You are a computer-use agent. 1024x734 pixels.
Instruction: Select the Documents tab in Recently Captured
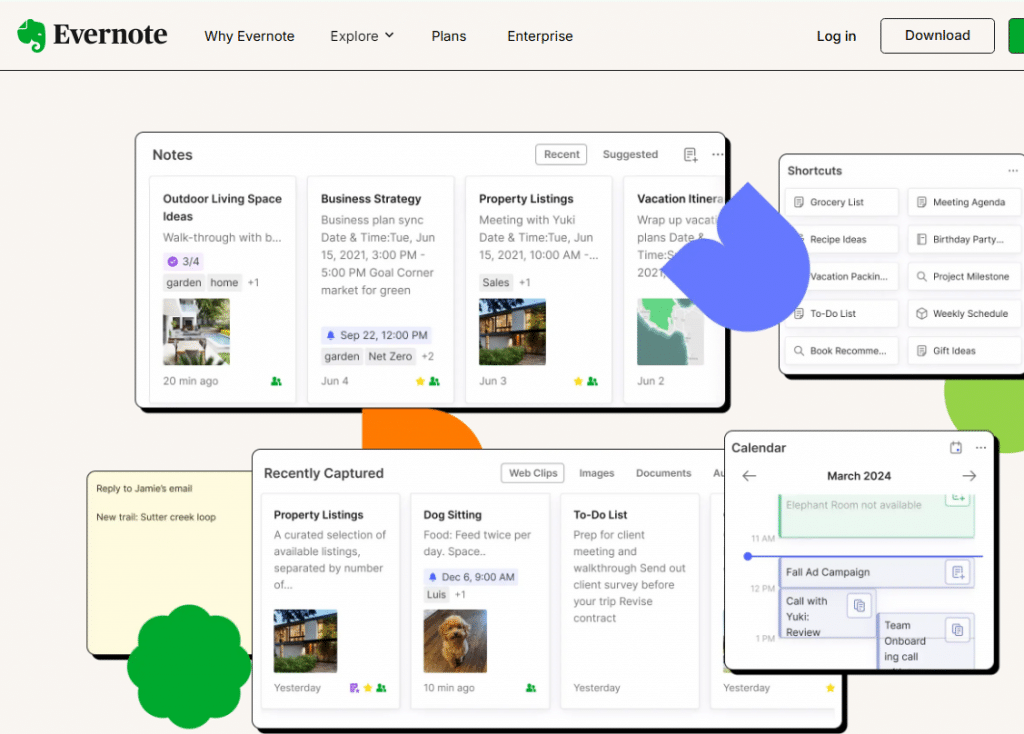pyautogui.click(x=664, y=473)
